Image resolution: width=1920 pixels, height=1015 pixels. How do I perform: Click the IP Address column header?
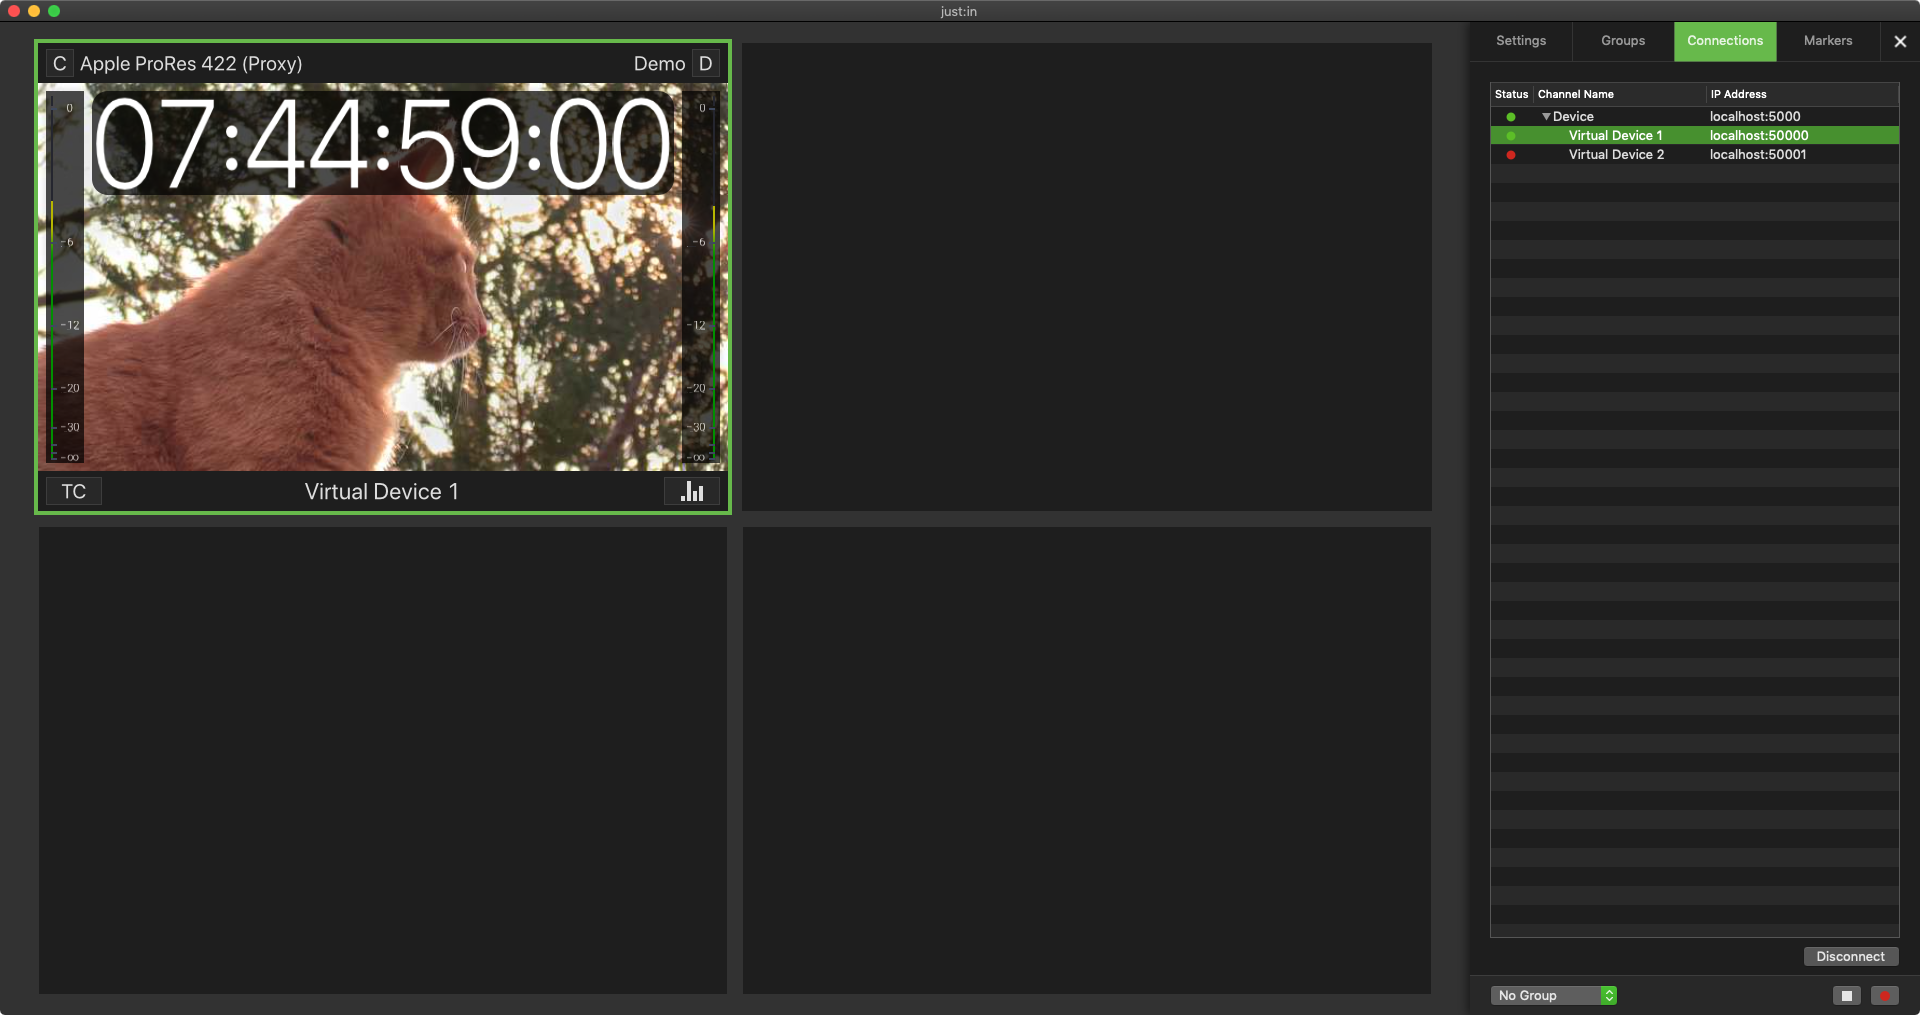pos(1802,94)
